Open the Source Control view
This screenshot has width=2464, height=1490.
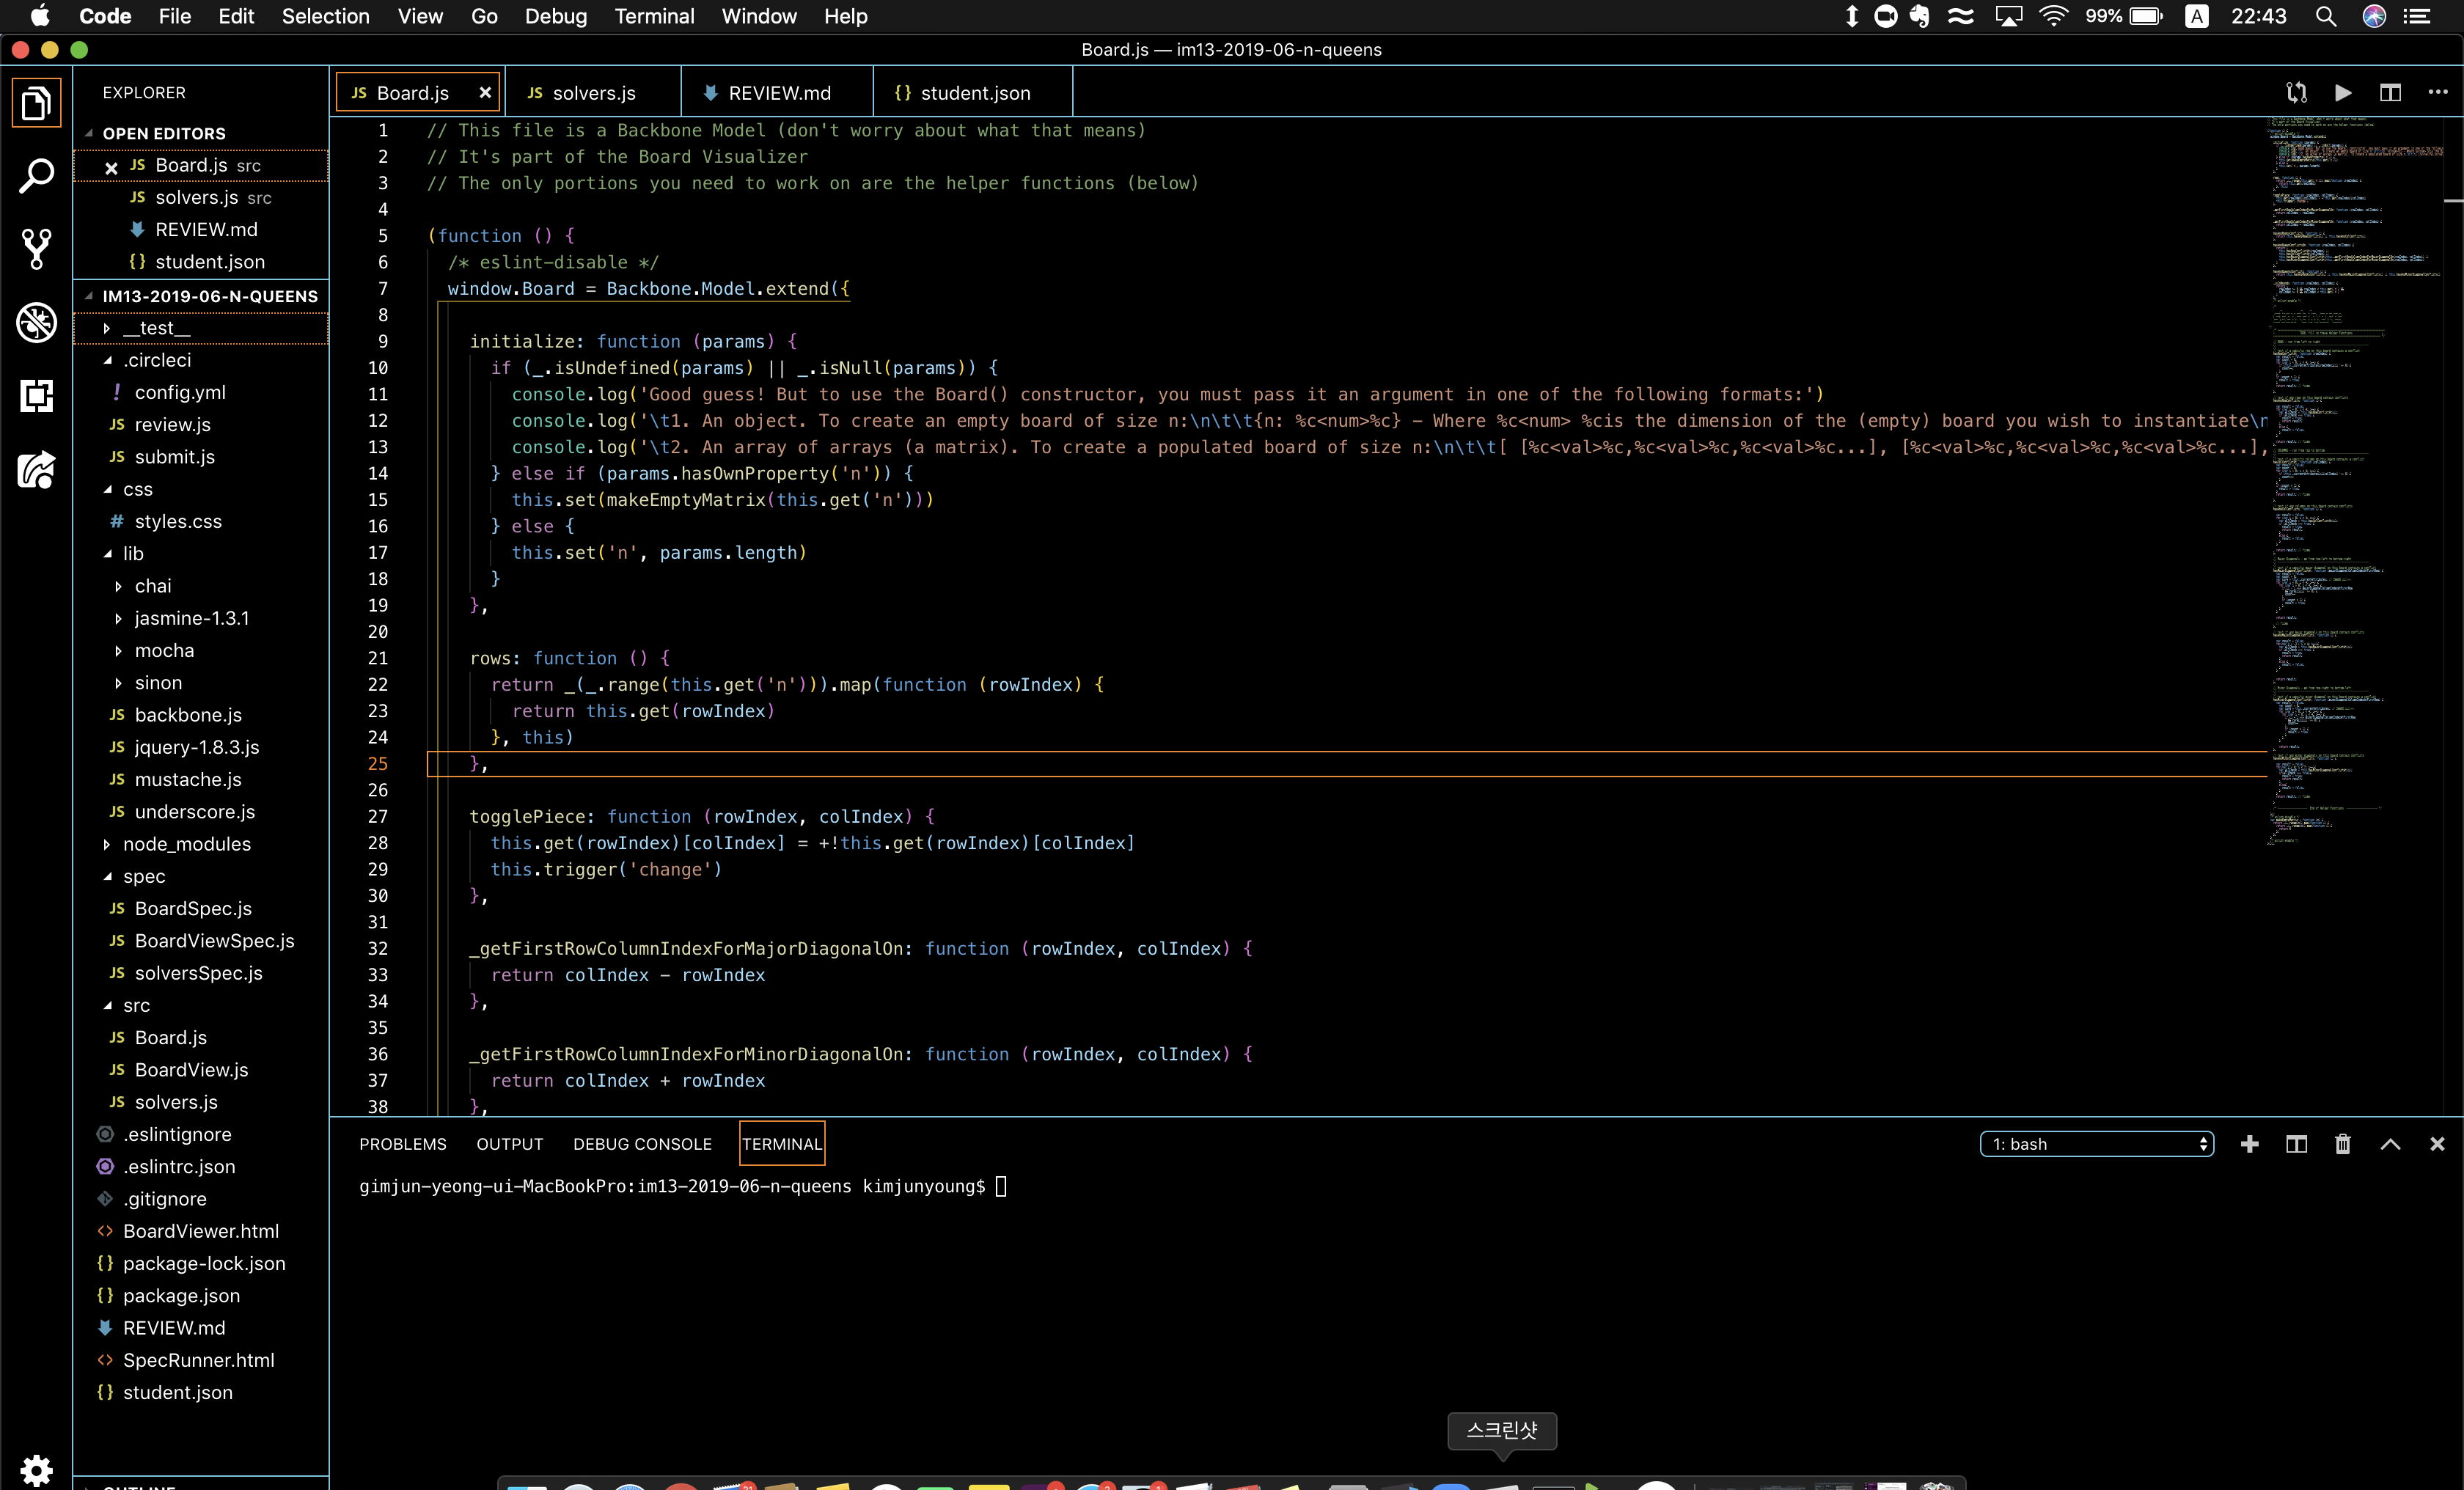[x=37, y=249]
